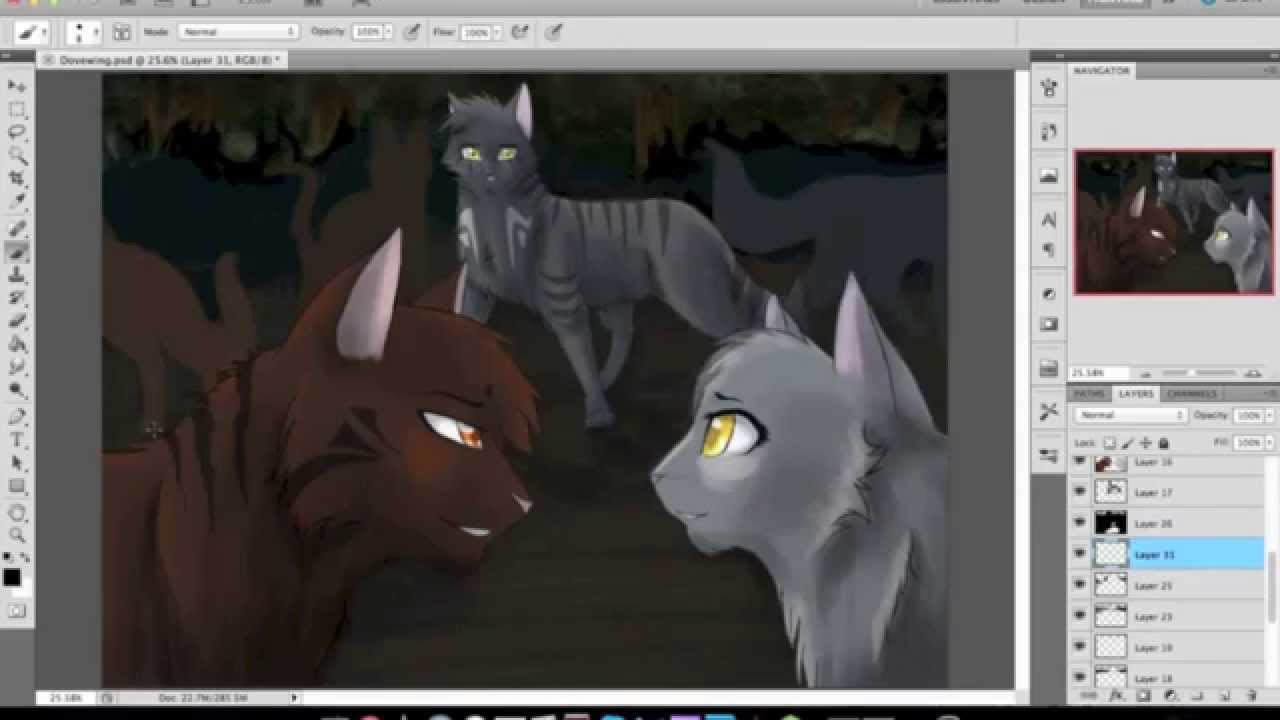Select the Brush tool in toolbox
Viewport: 1280px width, 720px height.
pyautogui.click(x=17, y=252)
